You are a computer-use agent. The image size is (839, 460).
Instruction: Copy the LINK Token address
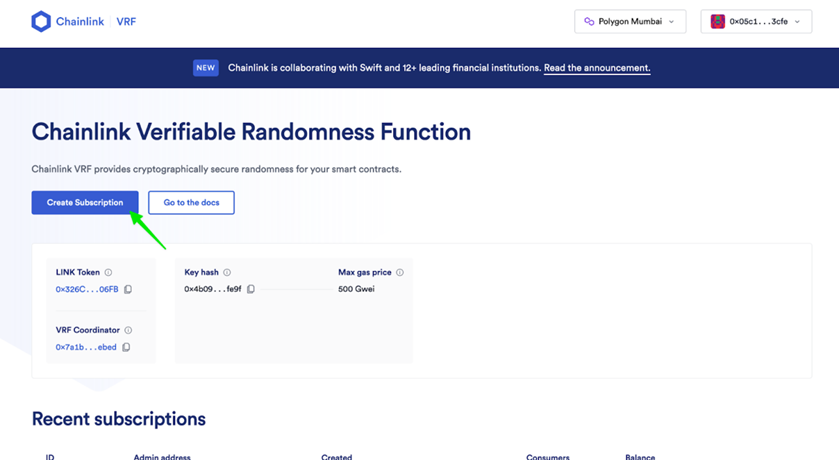tap(128, 289)
